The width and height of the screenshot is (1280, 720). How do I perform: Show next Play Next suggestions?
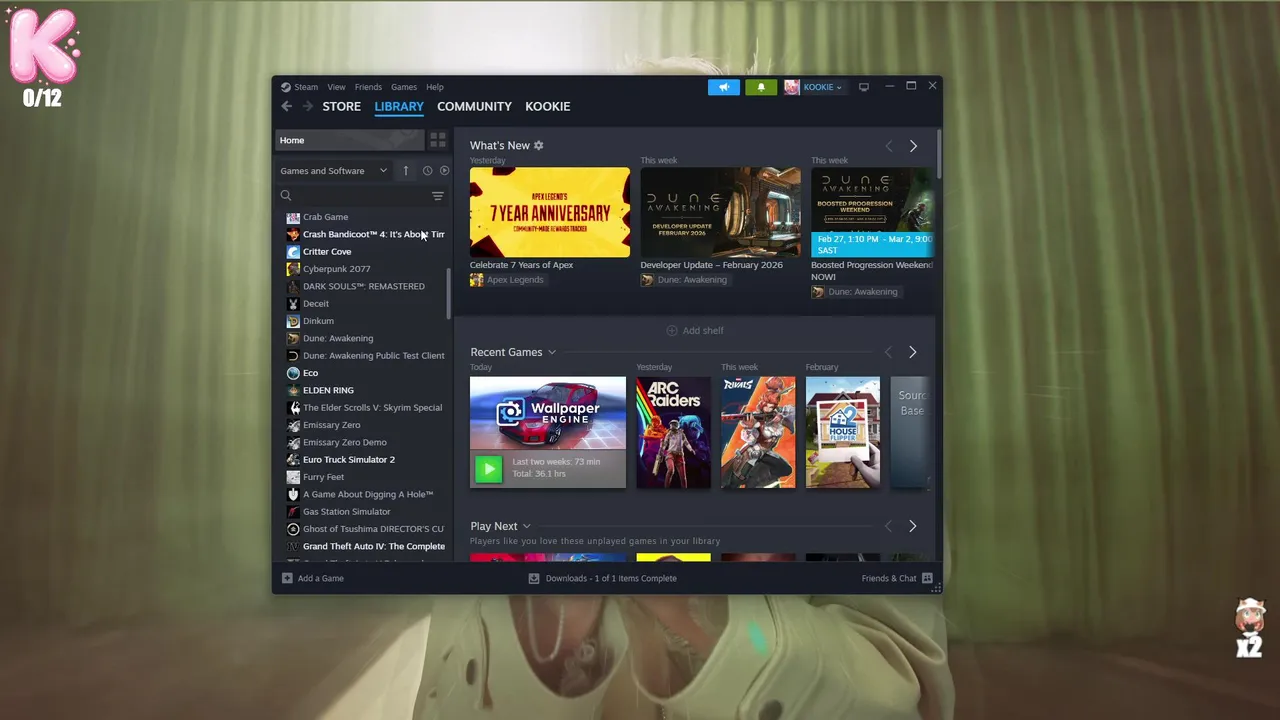[912, 526]
